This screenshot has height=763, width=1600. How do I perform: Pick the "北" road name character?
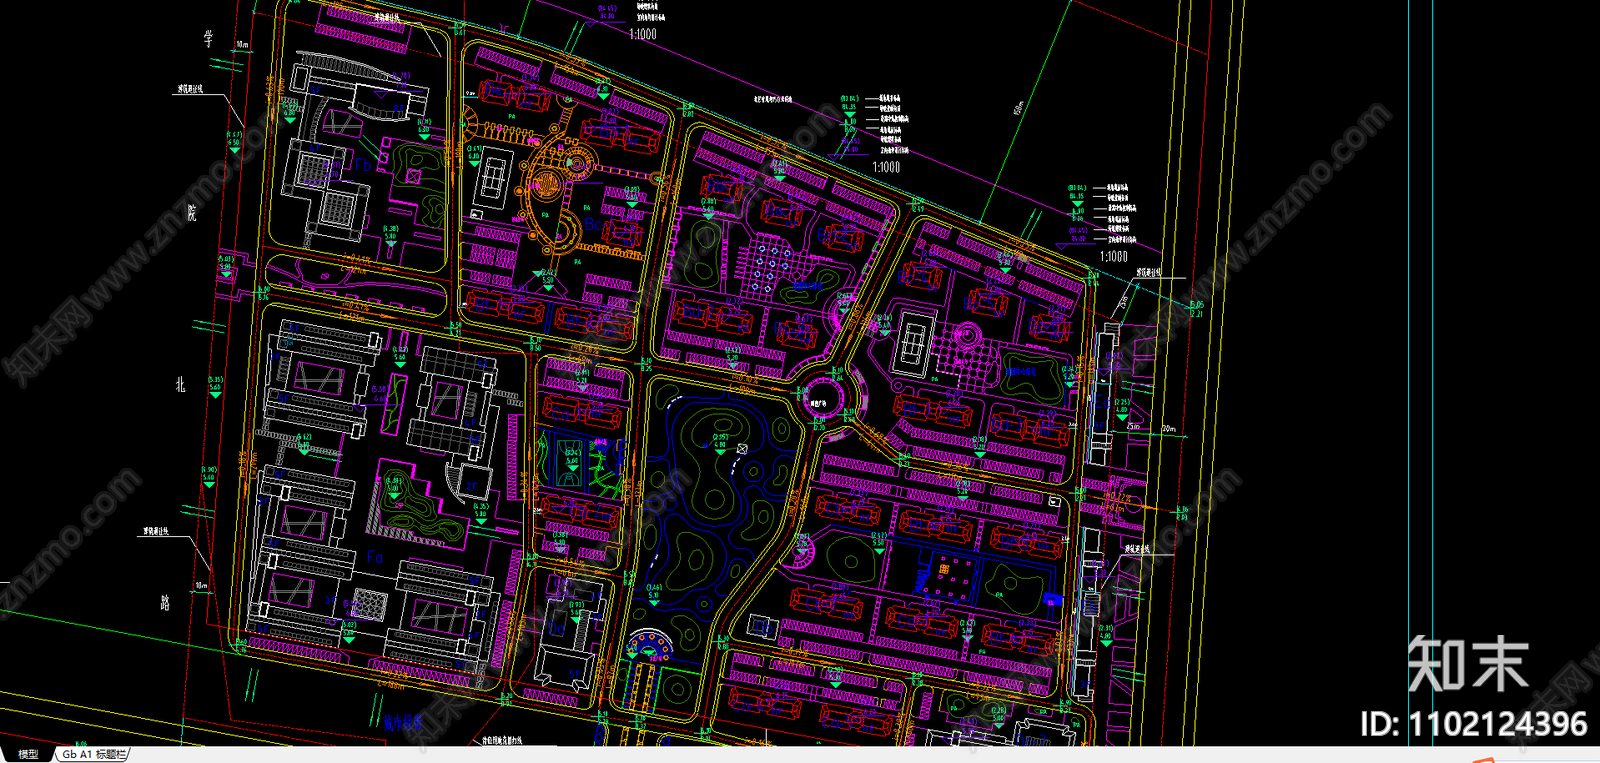[x=180, y=384]
